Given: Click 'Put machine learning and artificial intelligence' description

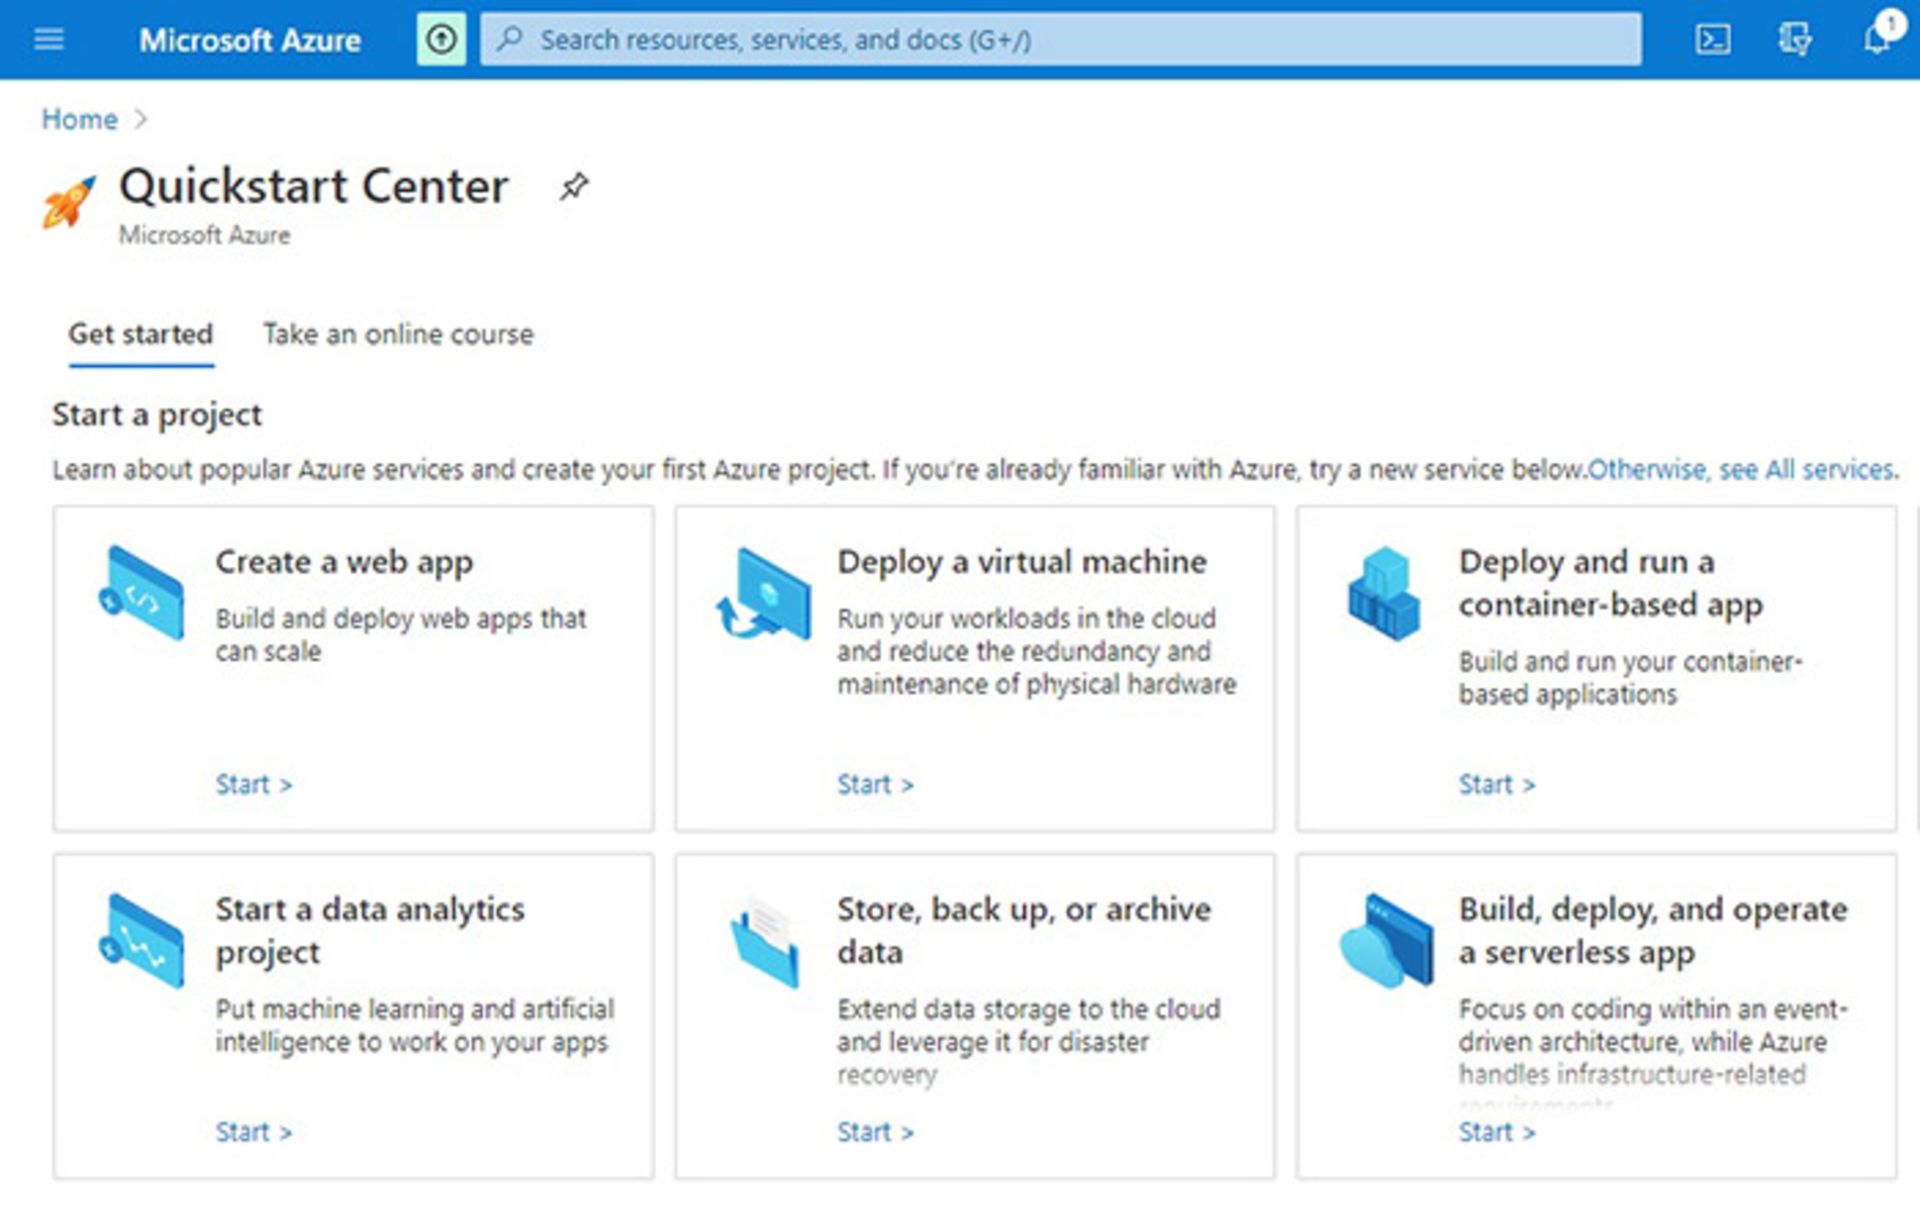Looking at the screenshot, I should tap(415, 1025).
